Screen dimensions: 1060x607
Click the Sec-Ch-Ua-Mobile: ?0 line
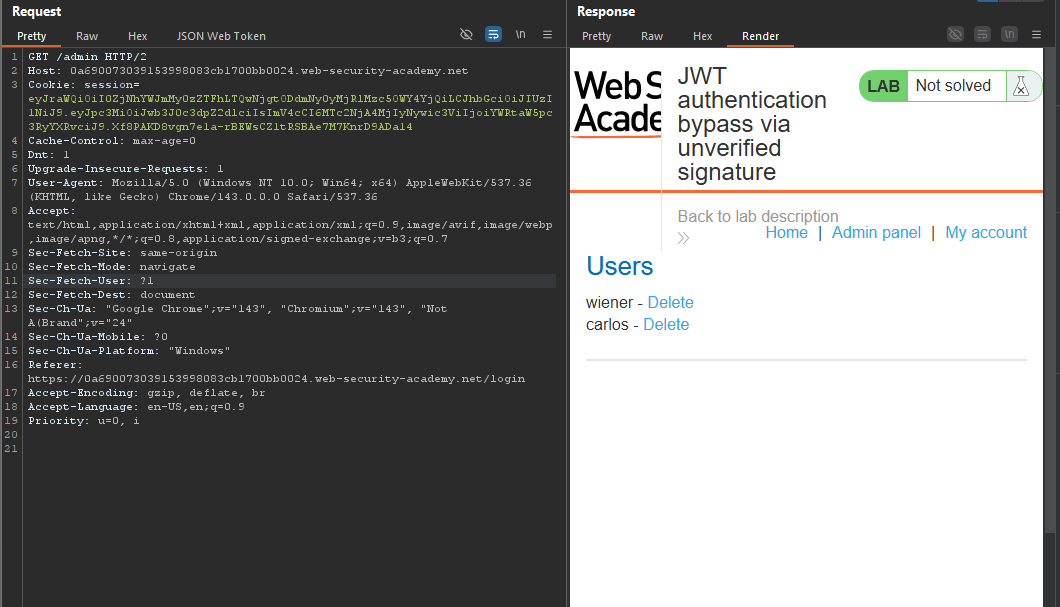(98, 337)
